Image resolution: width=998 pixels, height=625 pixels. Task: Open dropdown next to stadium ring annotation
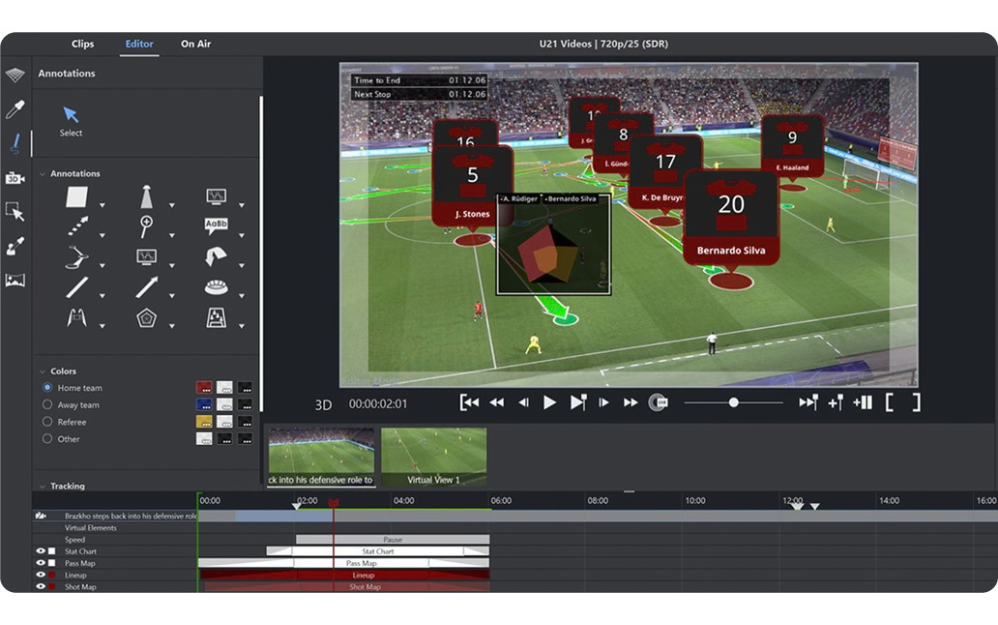coord(241,296)
